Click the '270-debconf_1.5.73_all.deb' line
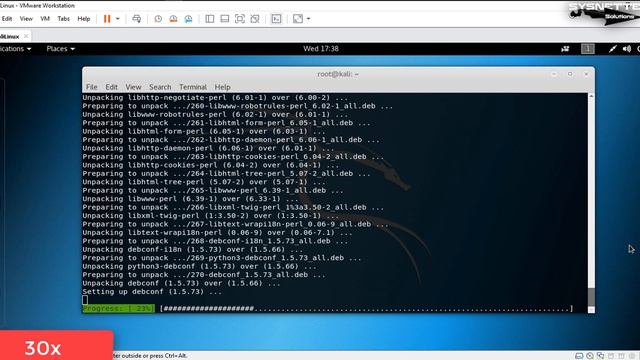Viewport: 640px width, 360px height. click(204, 275)
